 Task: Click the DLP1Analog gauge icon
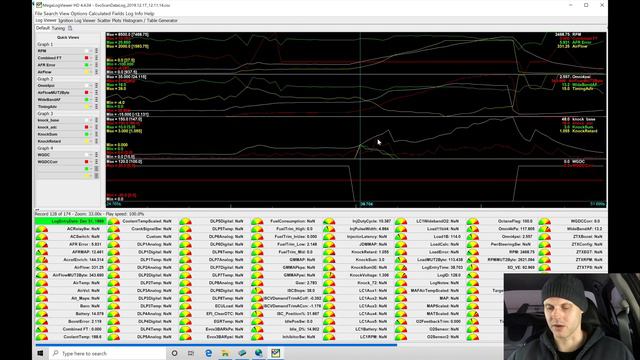pyautogui.click(x=113, y=244)
